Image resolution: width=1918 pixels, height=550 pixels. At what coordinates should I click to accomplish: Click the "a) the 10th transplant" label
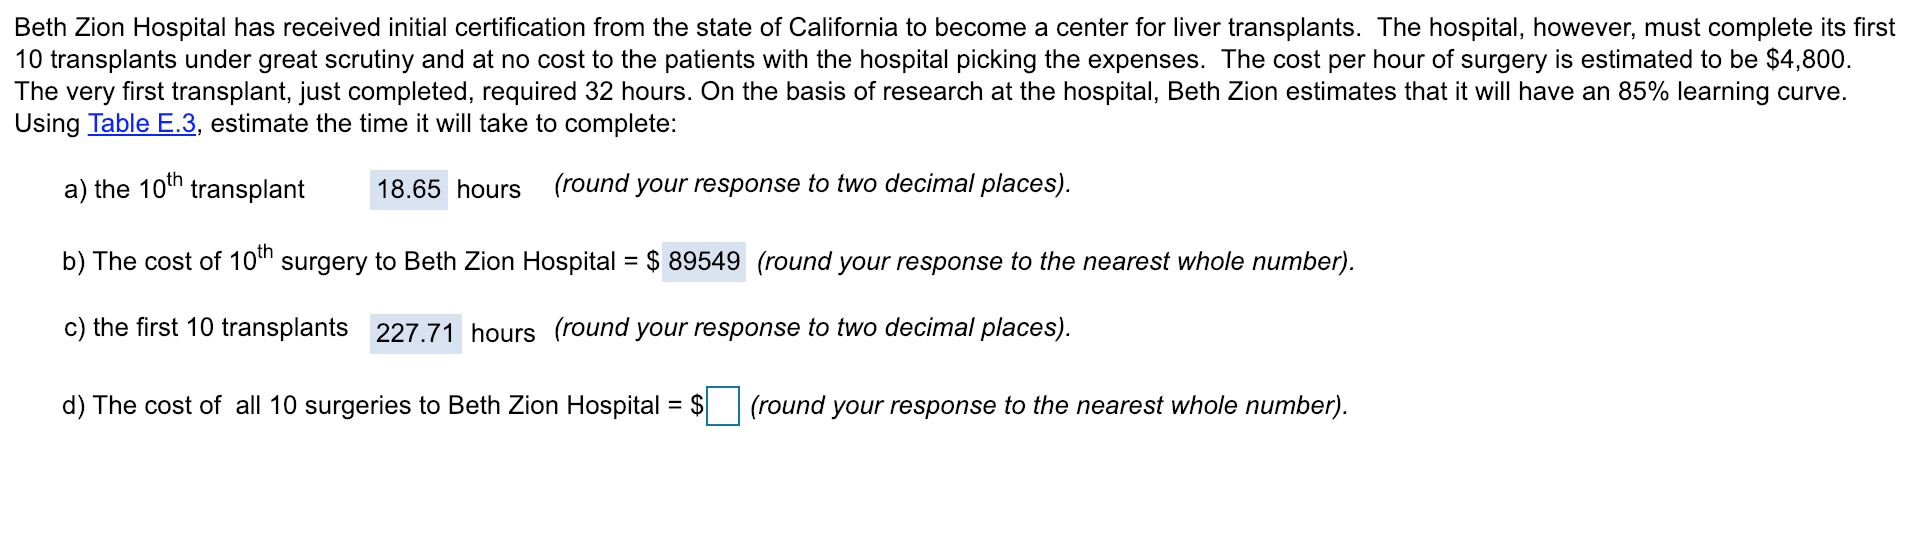[184, 187]
